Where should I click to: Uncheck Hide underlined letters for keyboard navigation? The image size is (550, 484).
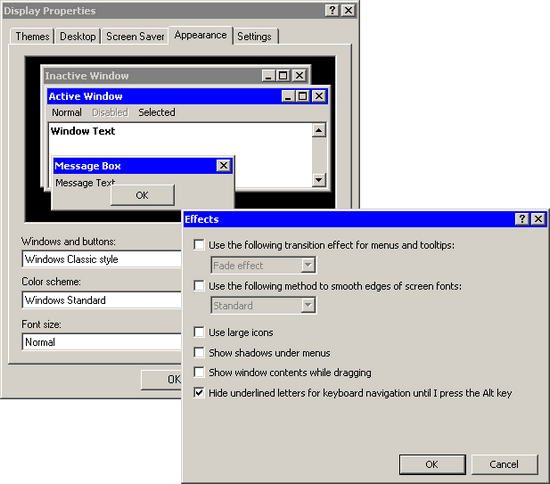199,393
